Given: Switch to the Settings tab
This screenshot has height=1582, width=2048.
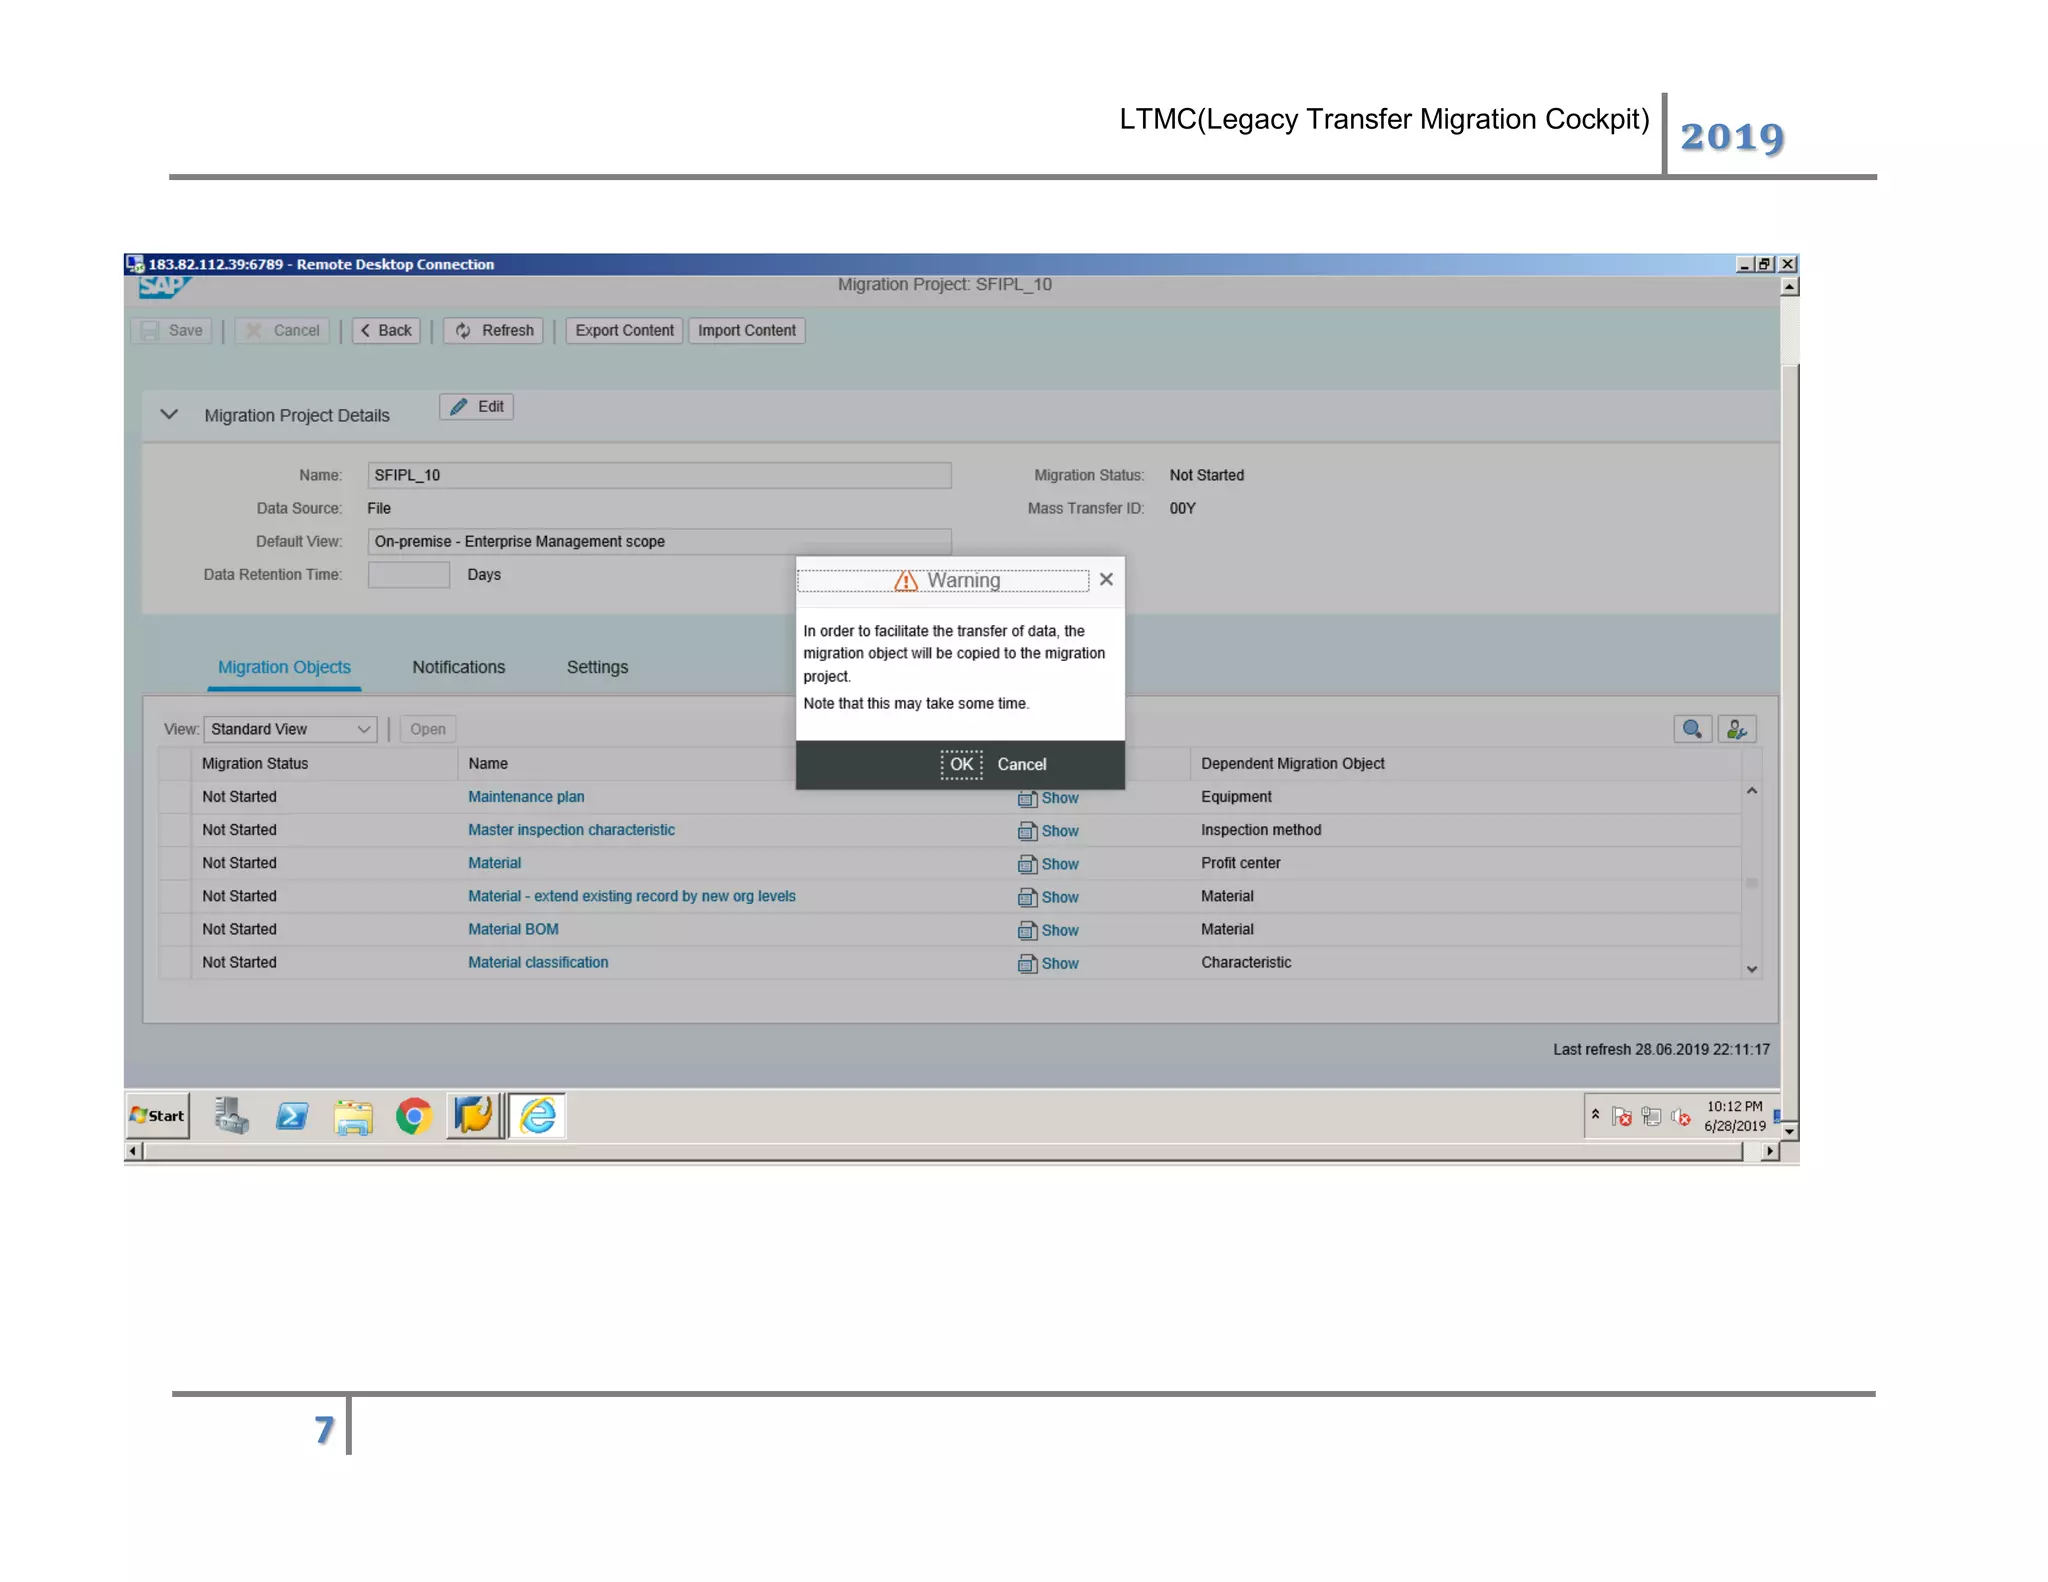Looking at the screenshot, I should 597,667.
